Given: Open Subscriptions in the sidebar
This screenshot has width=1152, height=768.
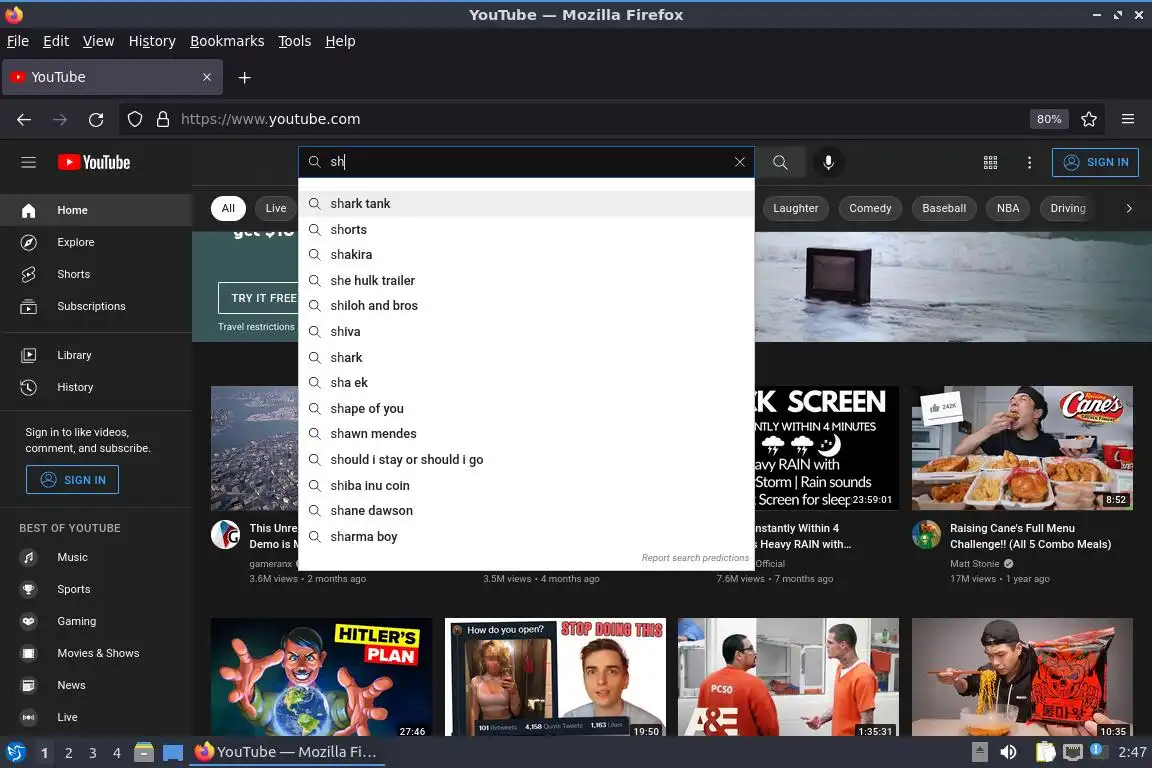Looking at the screenshot, I should click(x=96, y=306).
